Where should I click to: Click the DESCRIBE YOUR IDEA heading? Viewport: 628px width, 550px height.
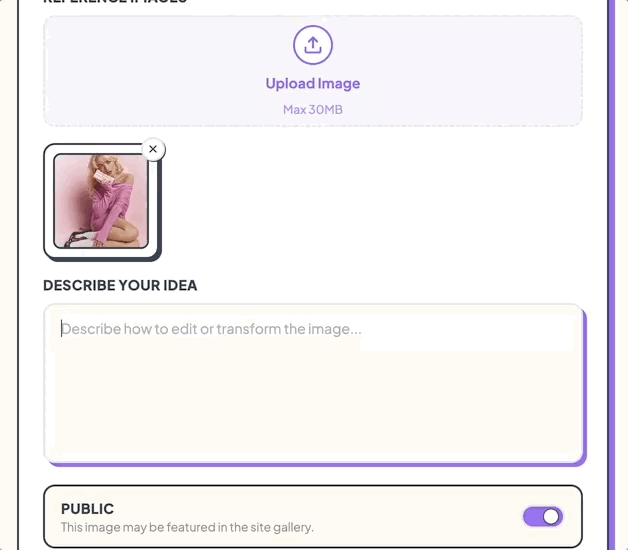pyautogui.click(x=120, y=285)
